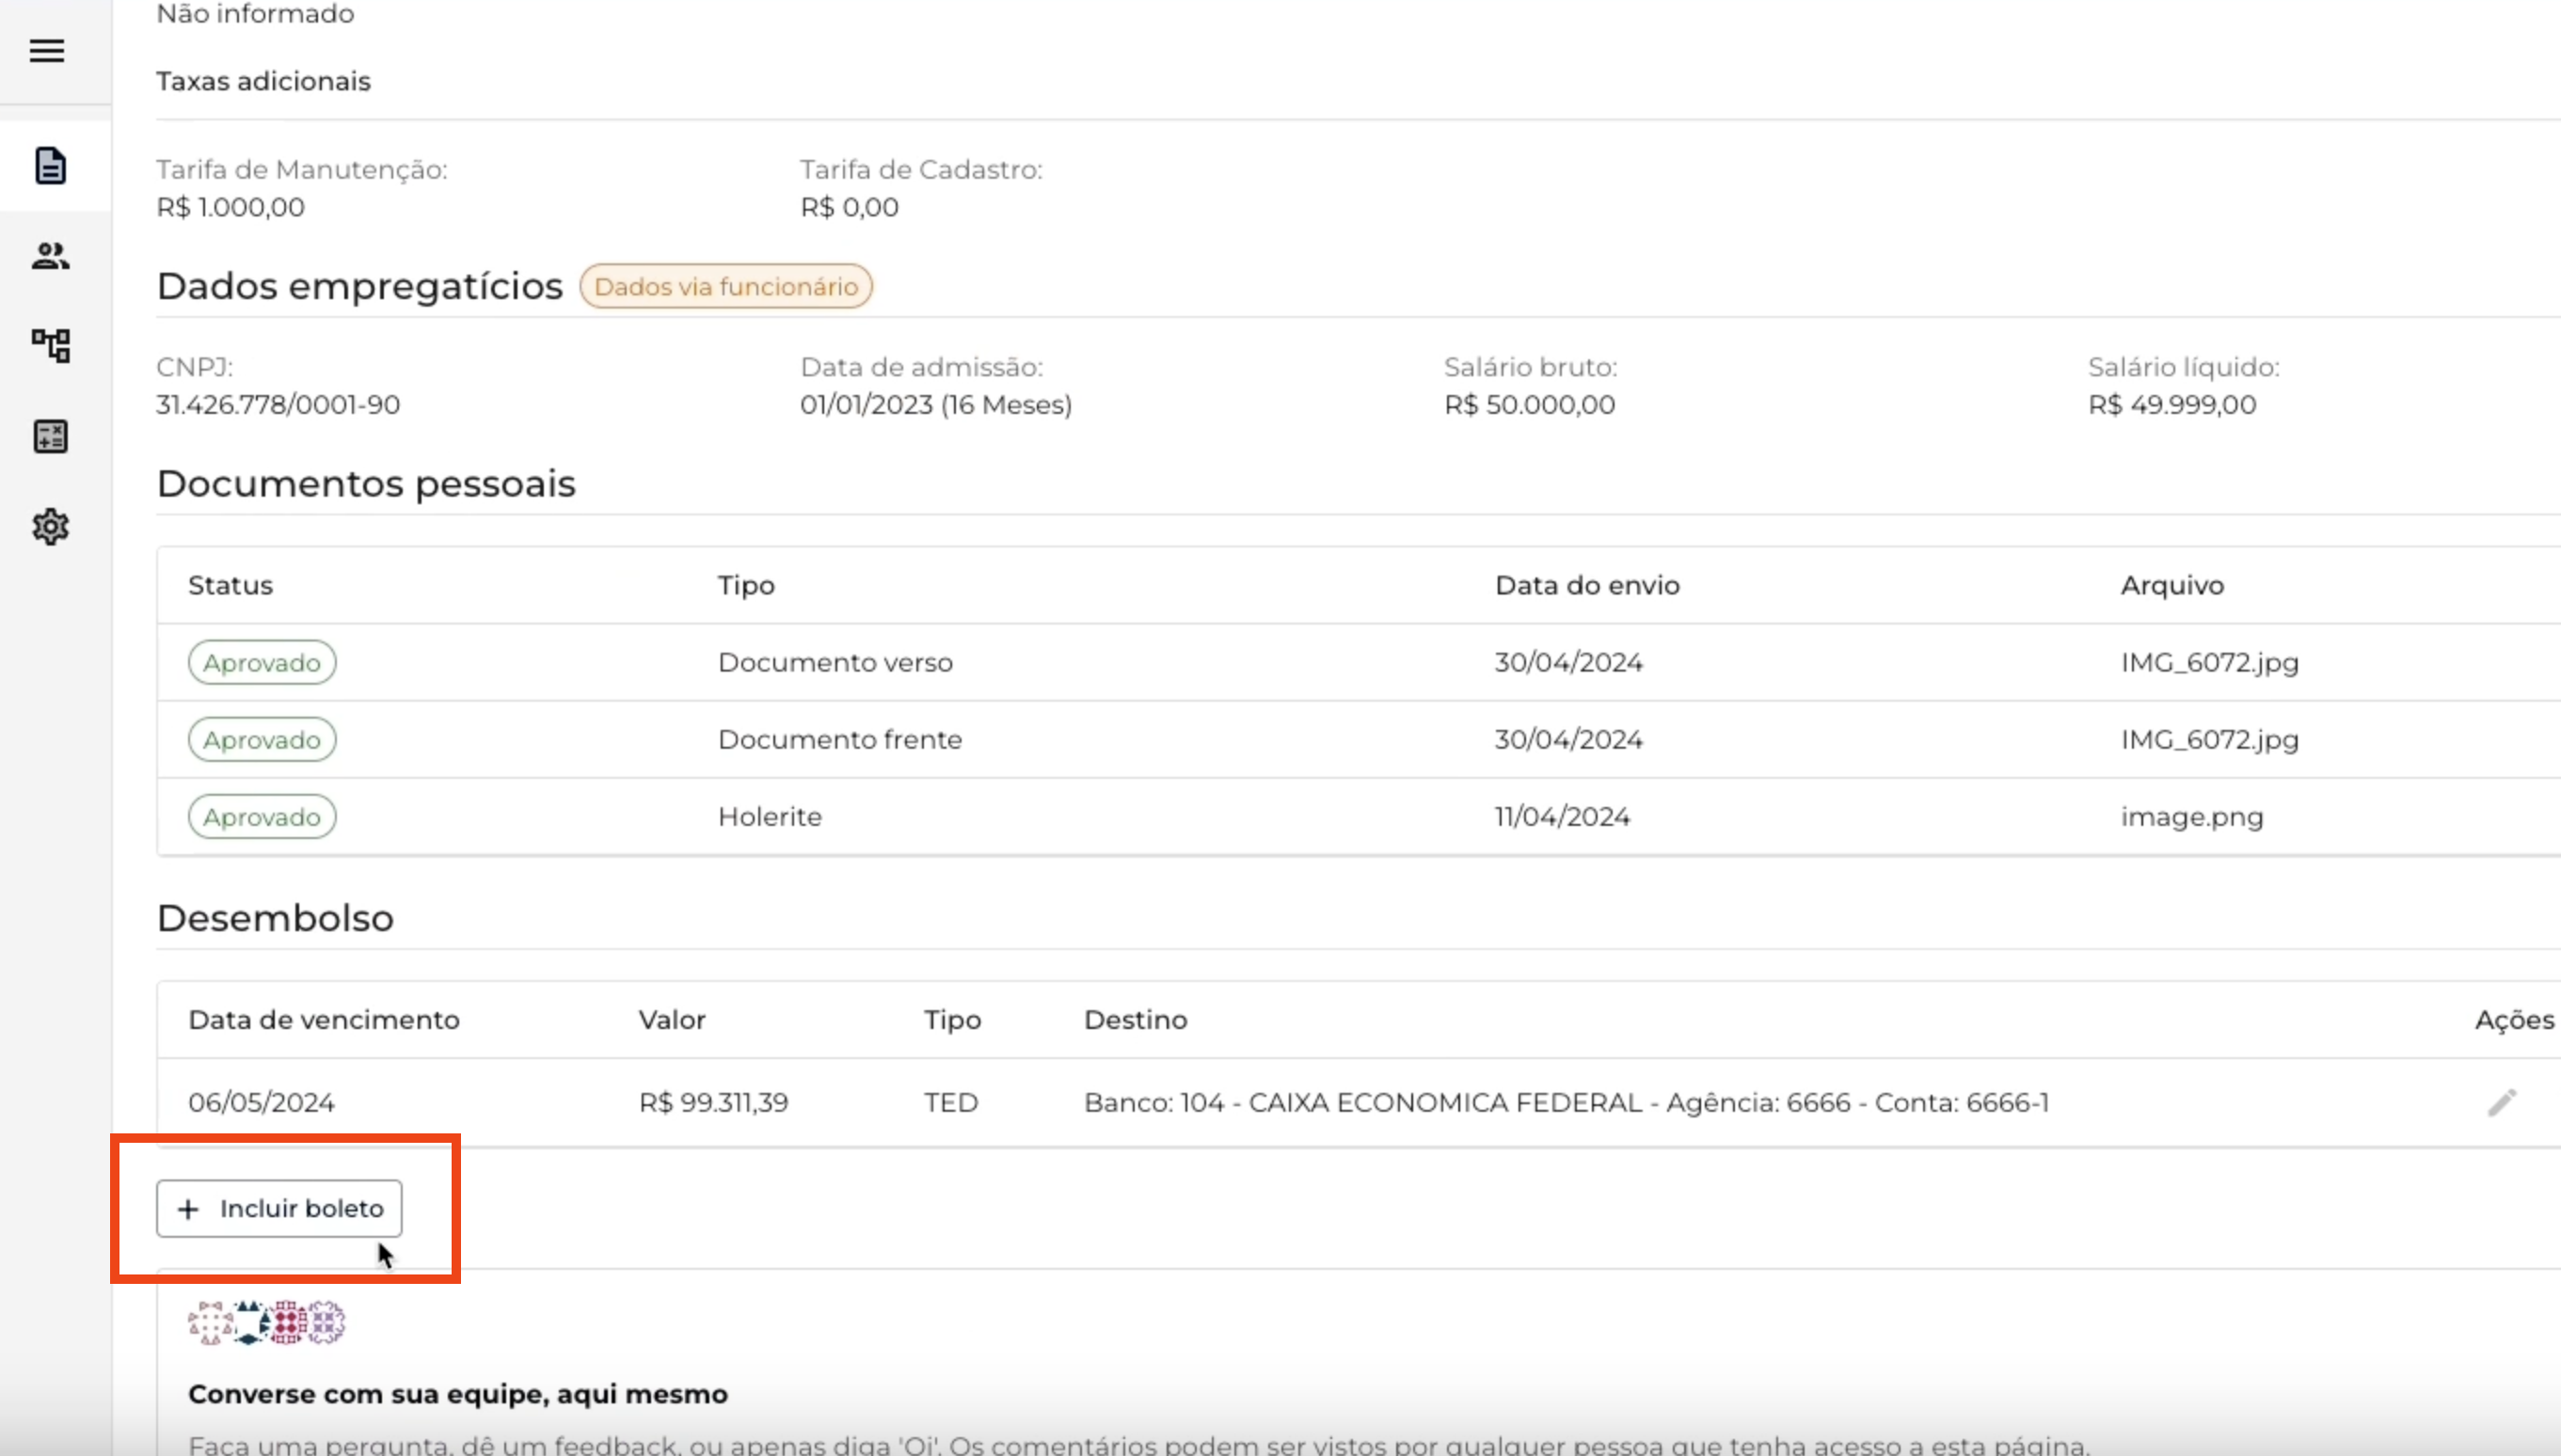Click the Data de vencimento column header
Screen dimensions: 2561x1456
323,1019
